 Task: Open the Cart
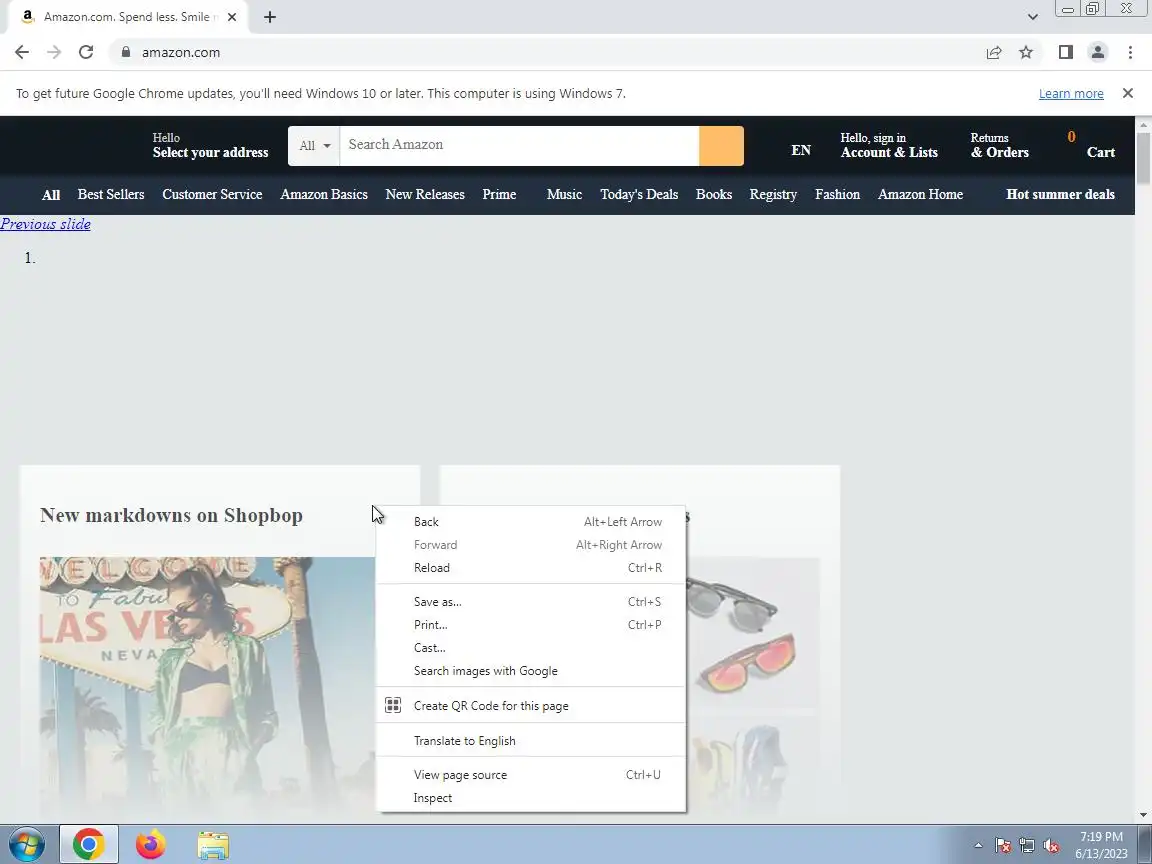click(x=1091, y=145)
